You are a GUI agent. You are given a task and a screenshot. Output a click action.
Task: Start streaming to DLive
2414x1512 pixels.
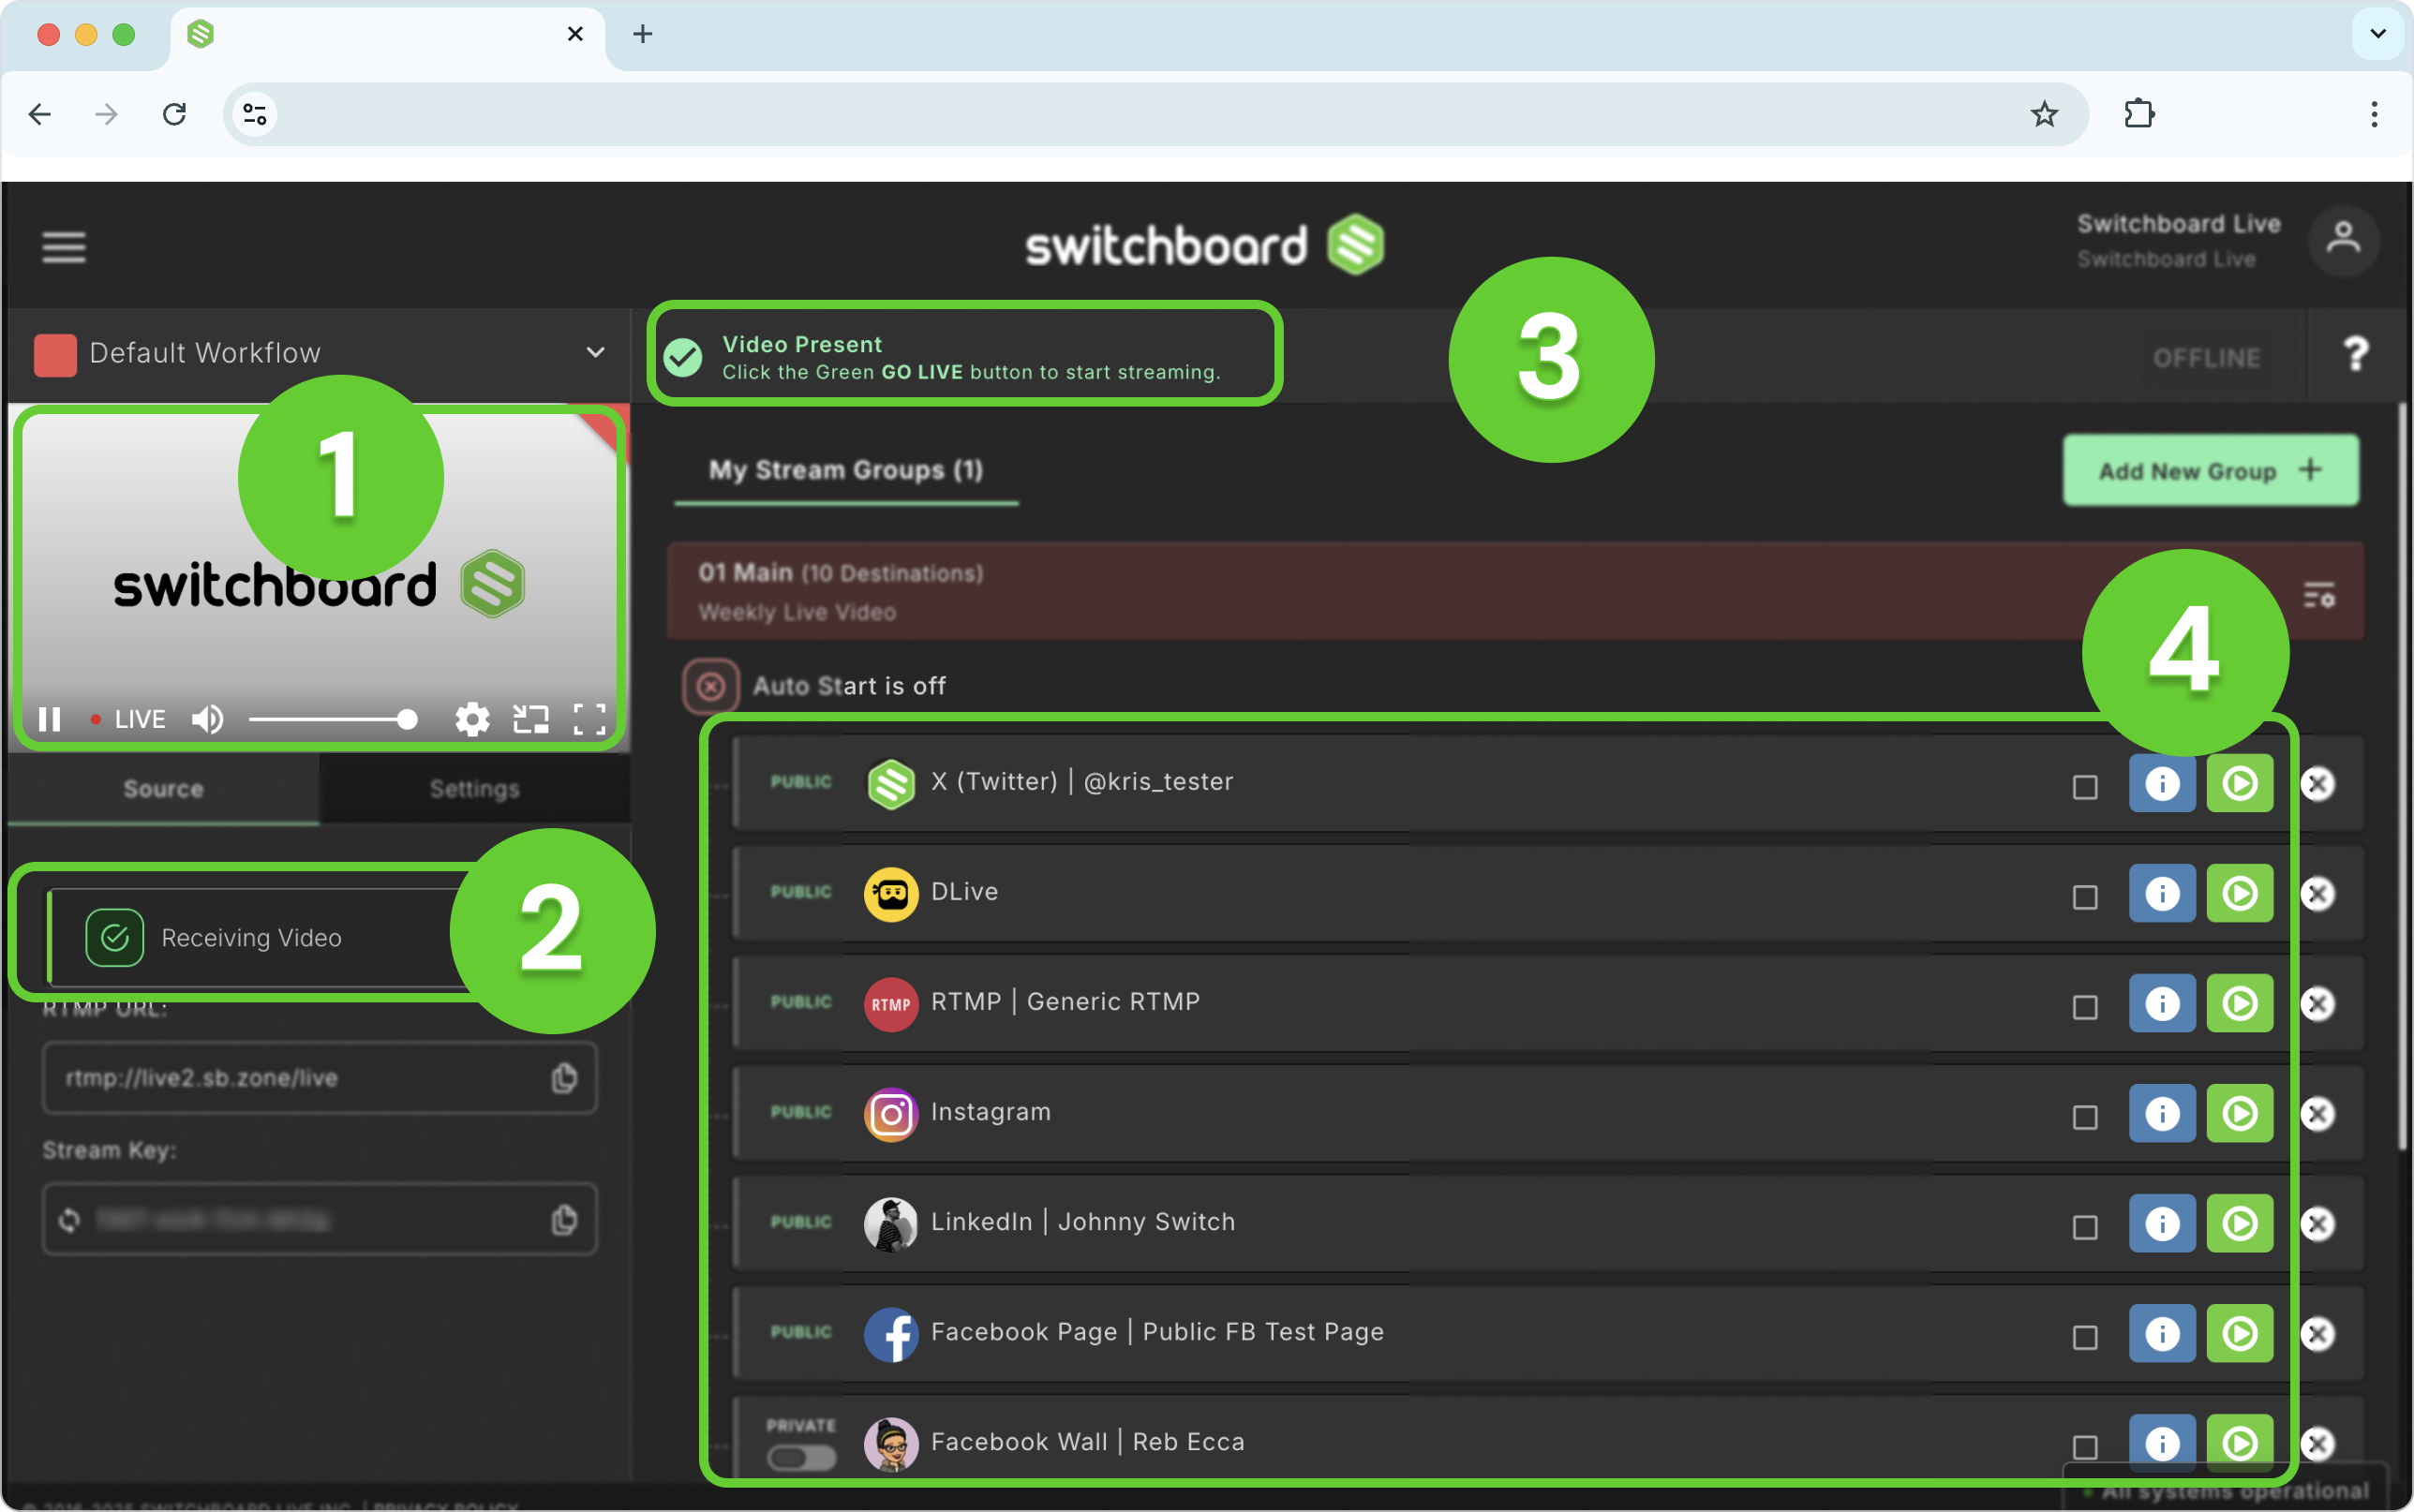[2240, 893]
